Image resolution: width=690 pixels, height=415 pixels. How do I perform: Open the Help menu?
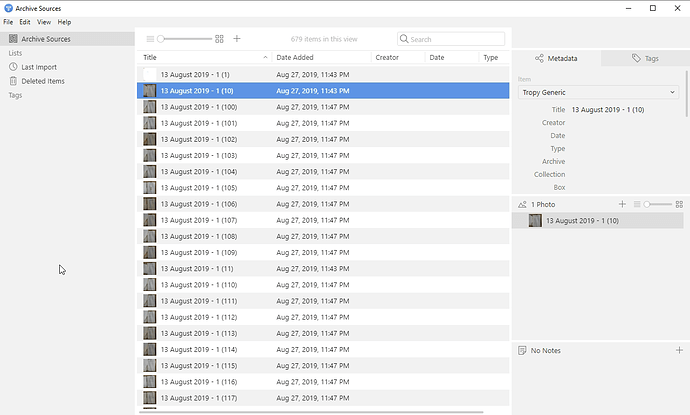tap(64, 22)
